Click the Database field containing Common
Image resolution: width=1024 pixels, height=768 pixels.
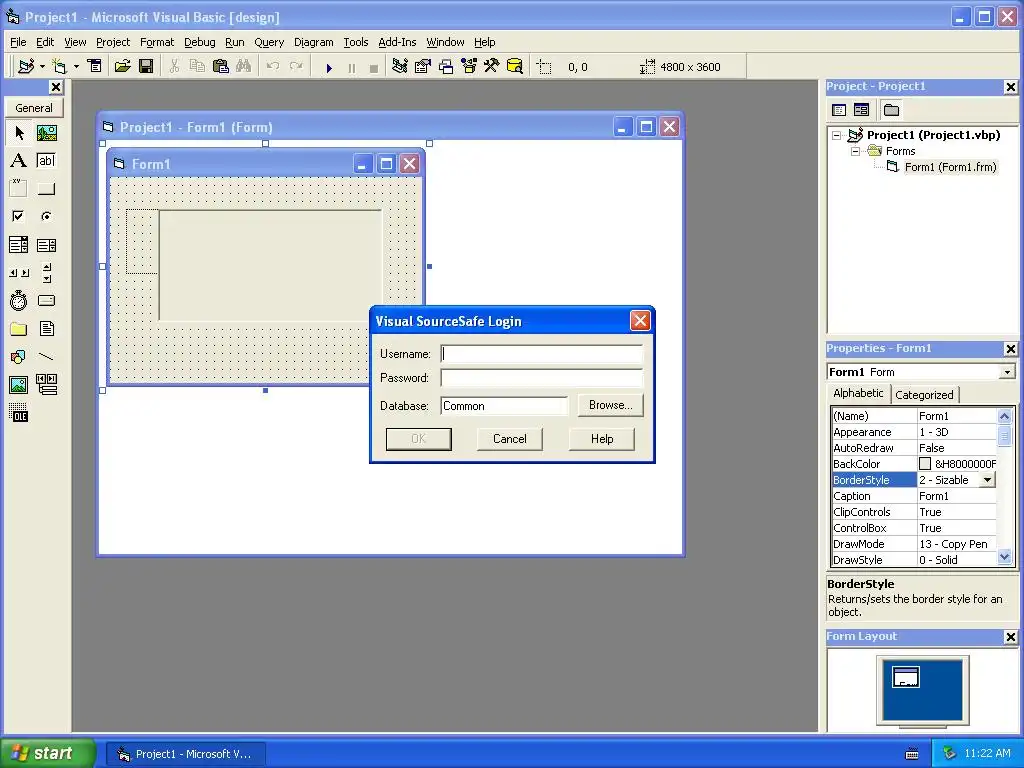(504, 406)
